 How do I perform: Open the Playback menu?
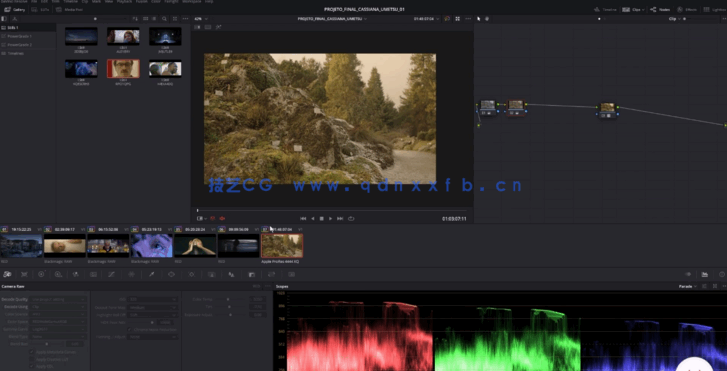click(124, 1)
